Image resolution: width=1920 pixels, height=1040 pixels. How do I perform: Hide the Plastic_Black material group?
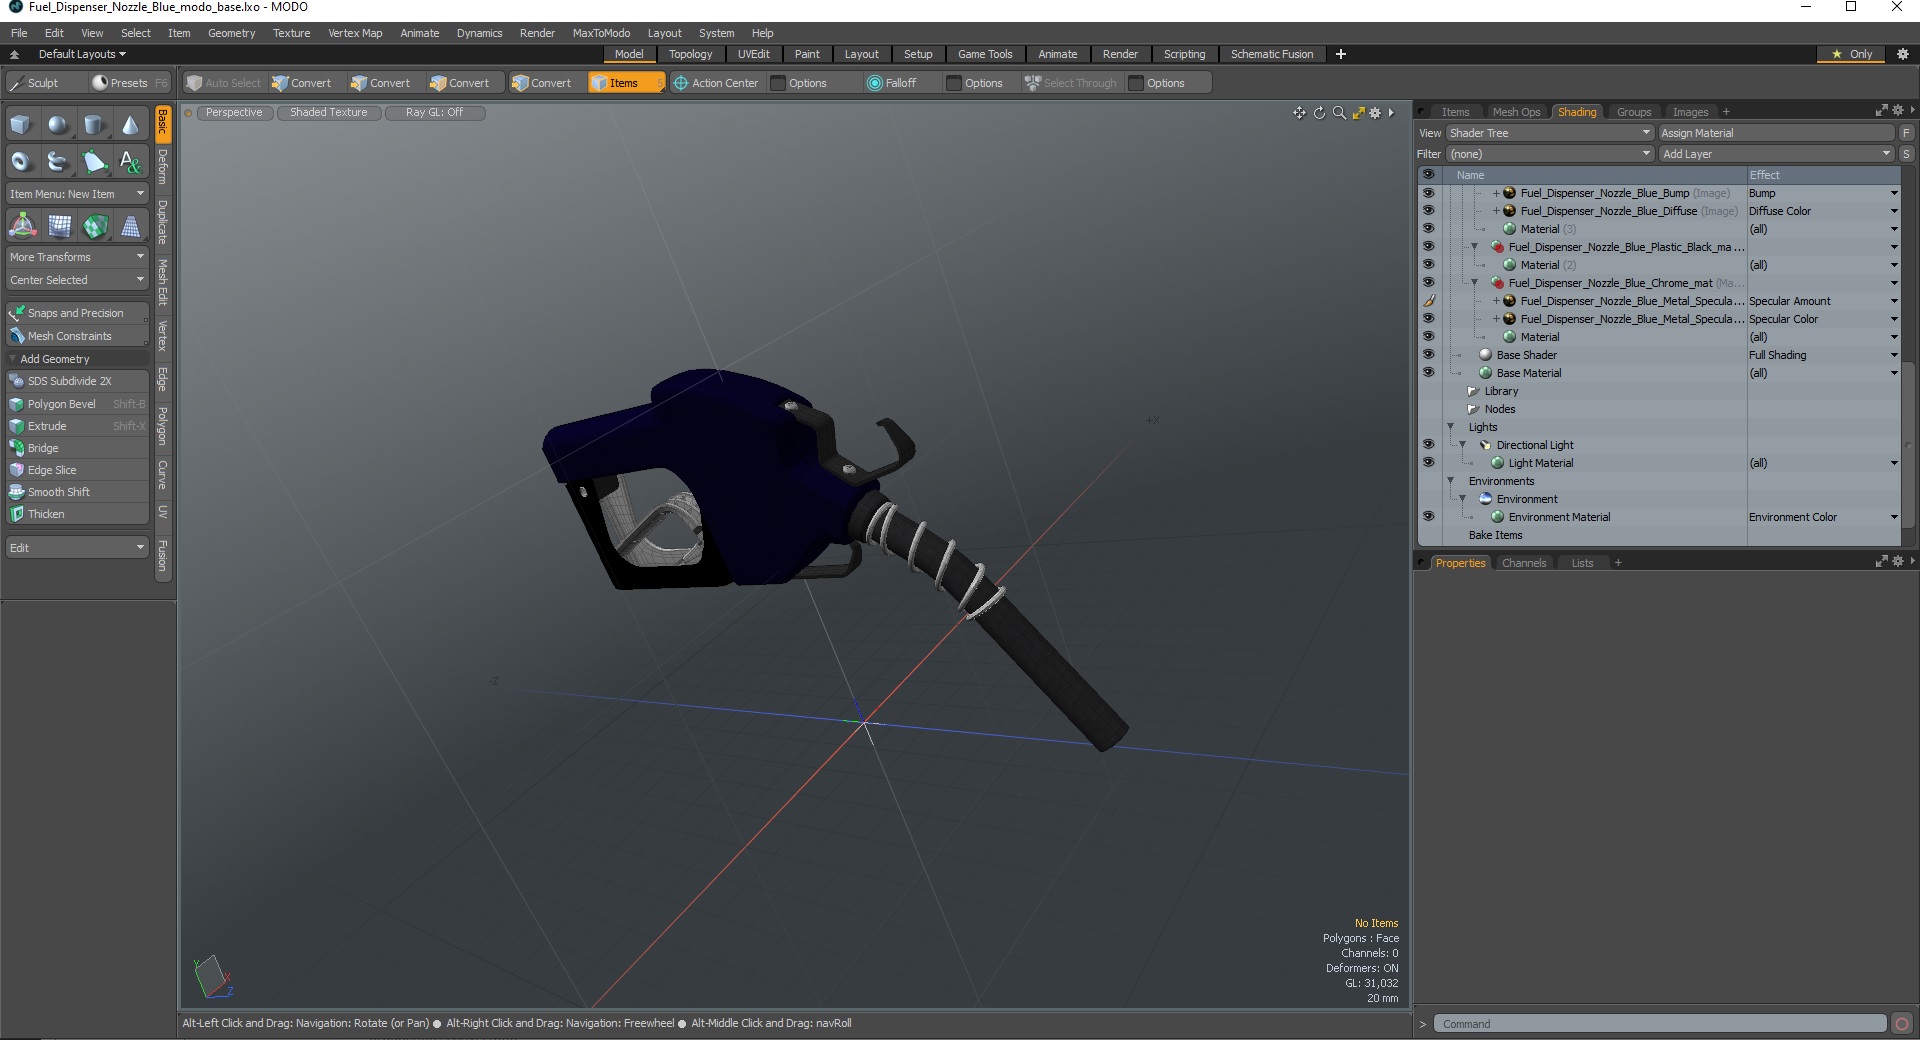coord(1428,247)
